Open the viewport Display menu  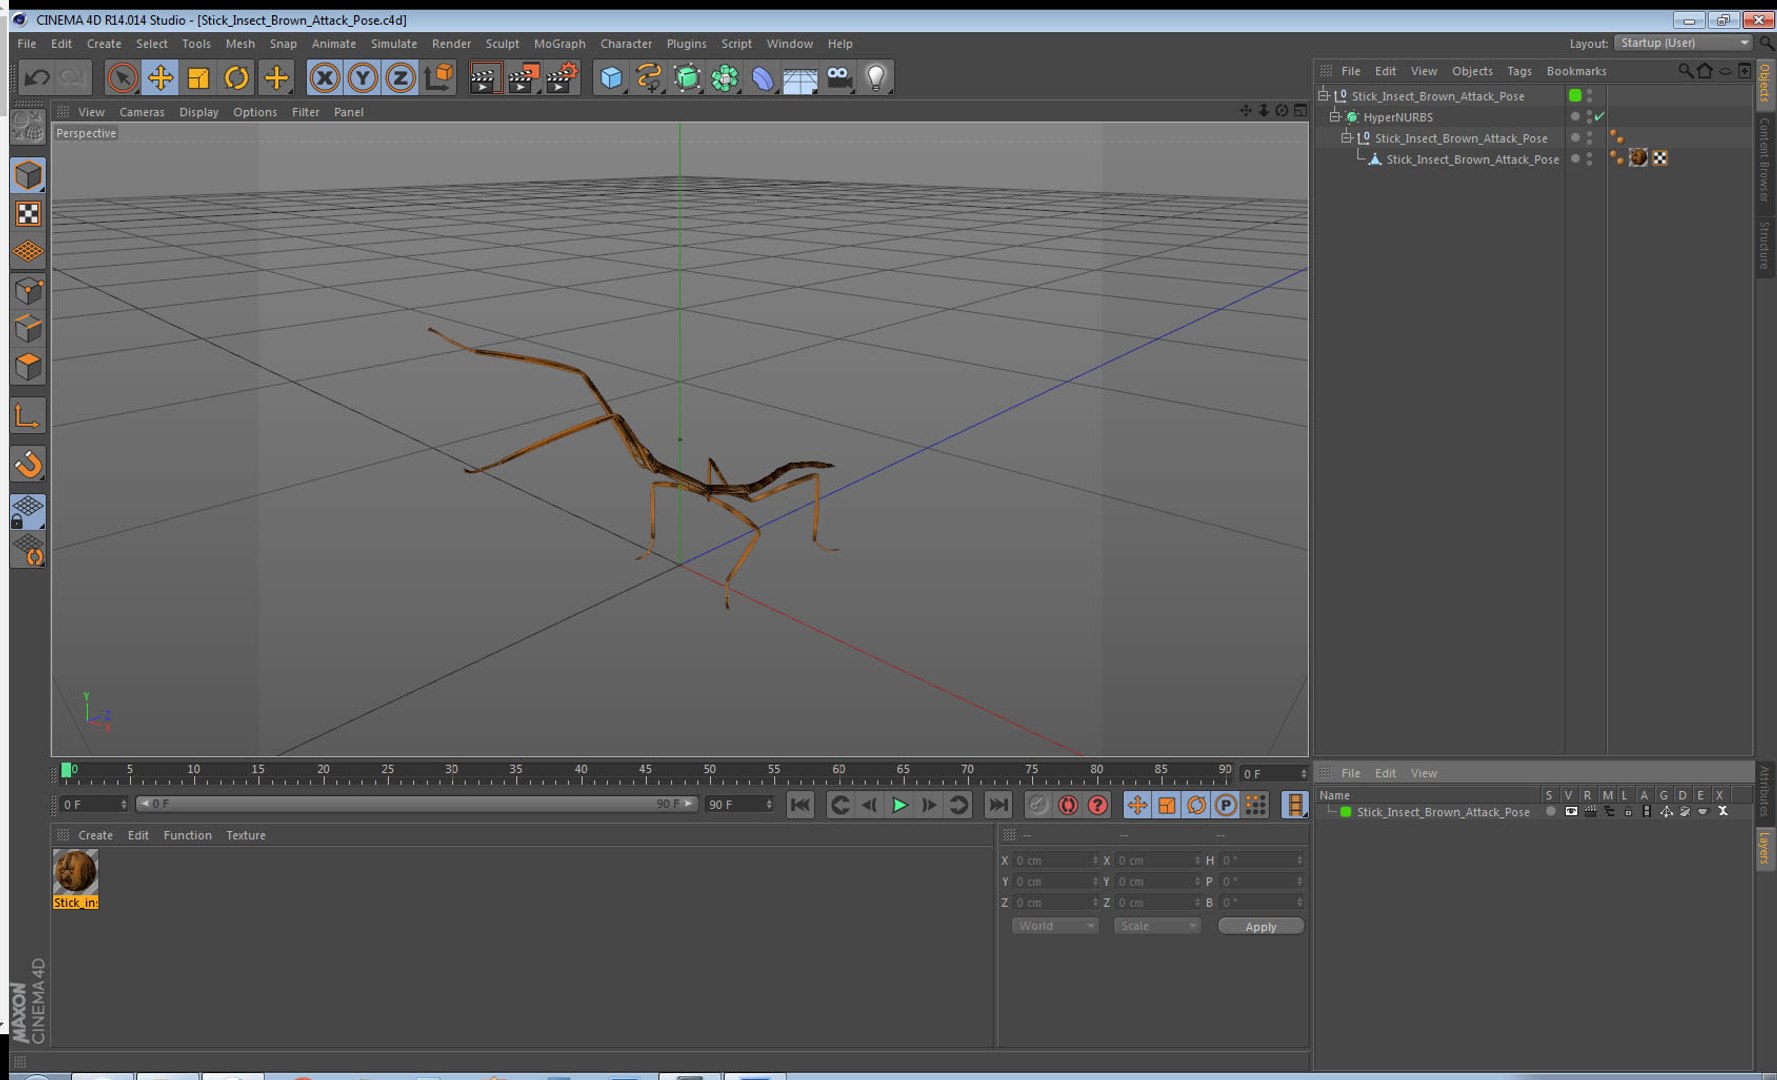(x=199, y=112)
